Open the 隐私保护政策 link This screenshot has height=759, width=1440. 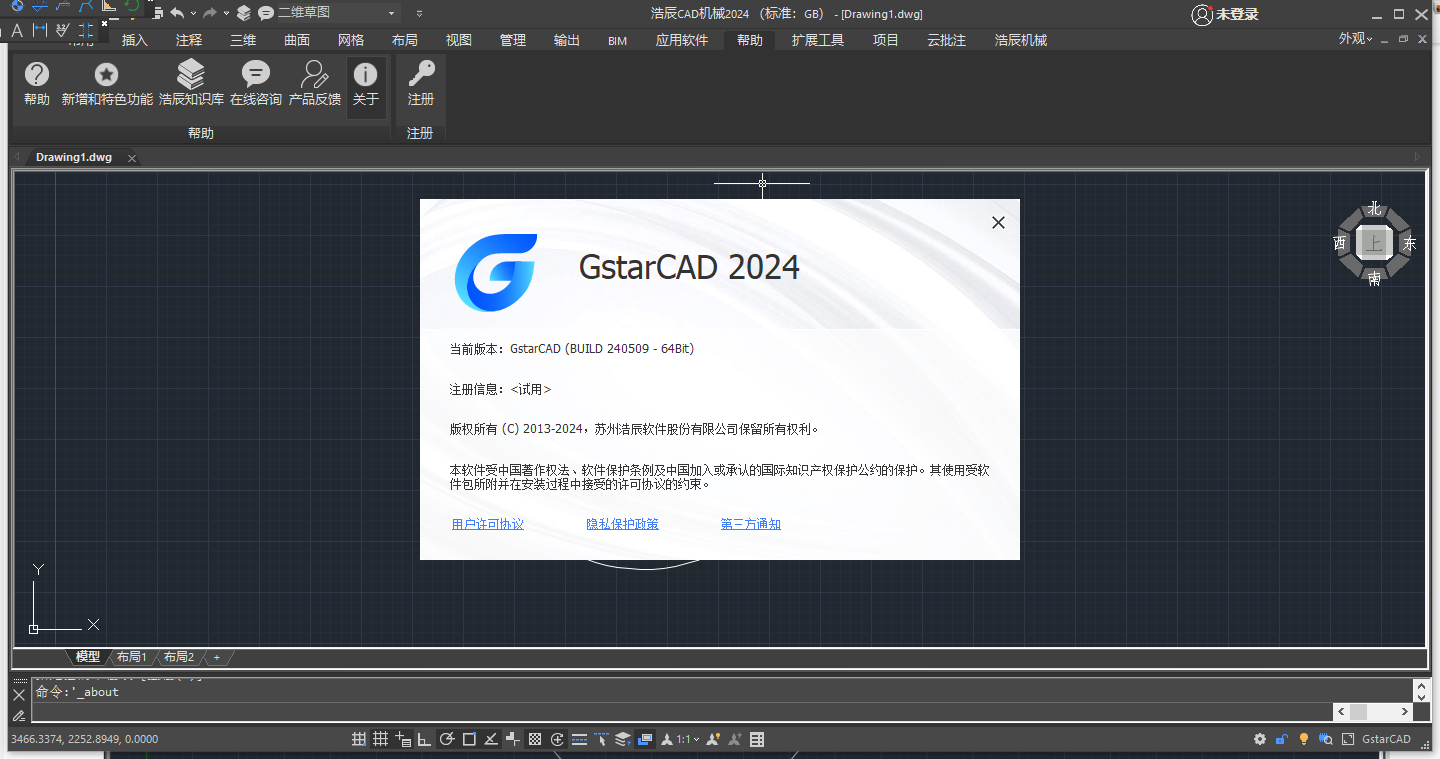622,524
